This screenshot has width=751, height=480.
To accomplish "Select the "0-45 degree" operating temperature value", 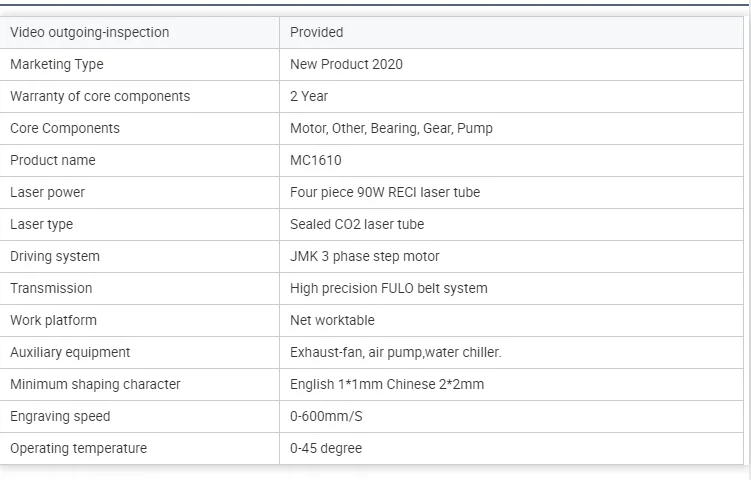I will click(x=326, y=448).
